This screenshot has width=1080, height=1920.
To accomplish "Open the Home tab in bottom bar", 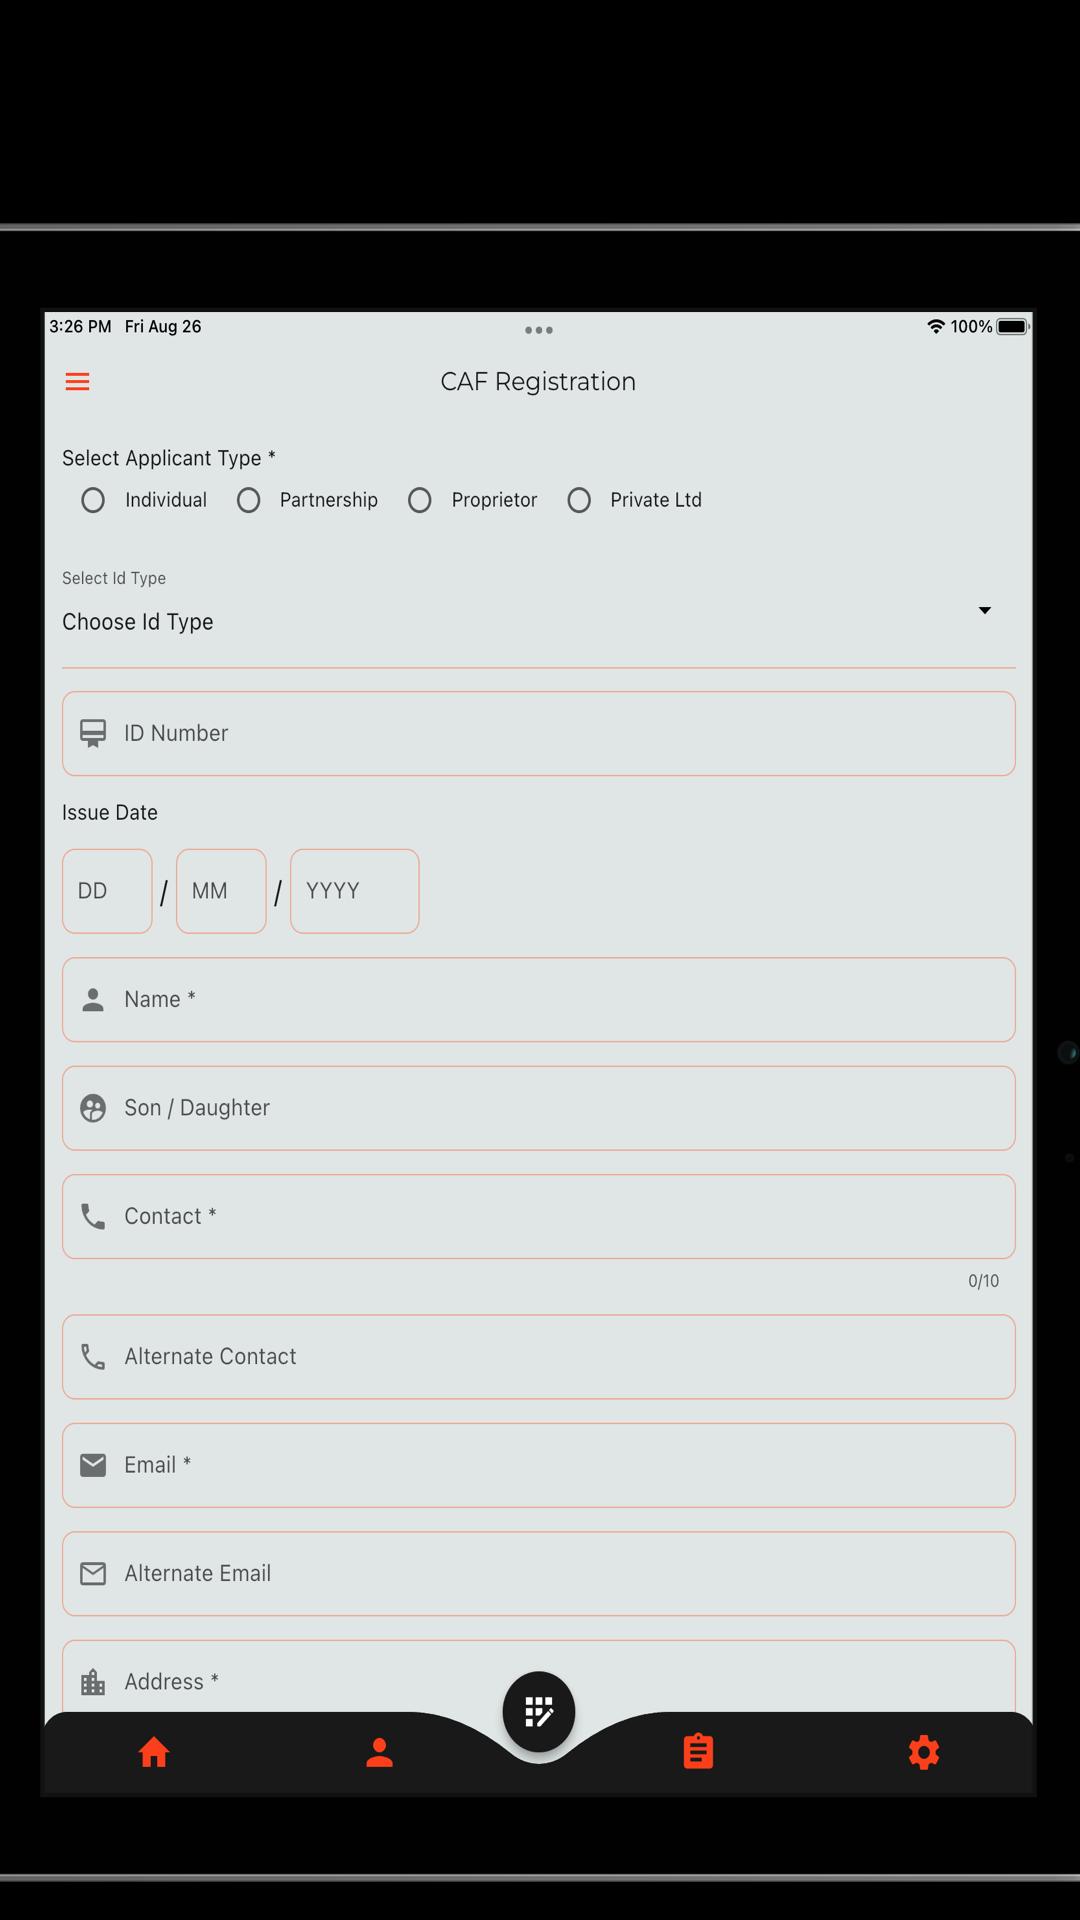I will click(154, 1752).
